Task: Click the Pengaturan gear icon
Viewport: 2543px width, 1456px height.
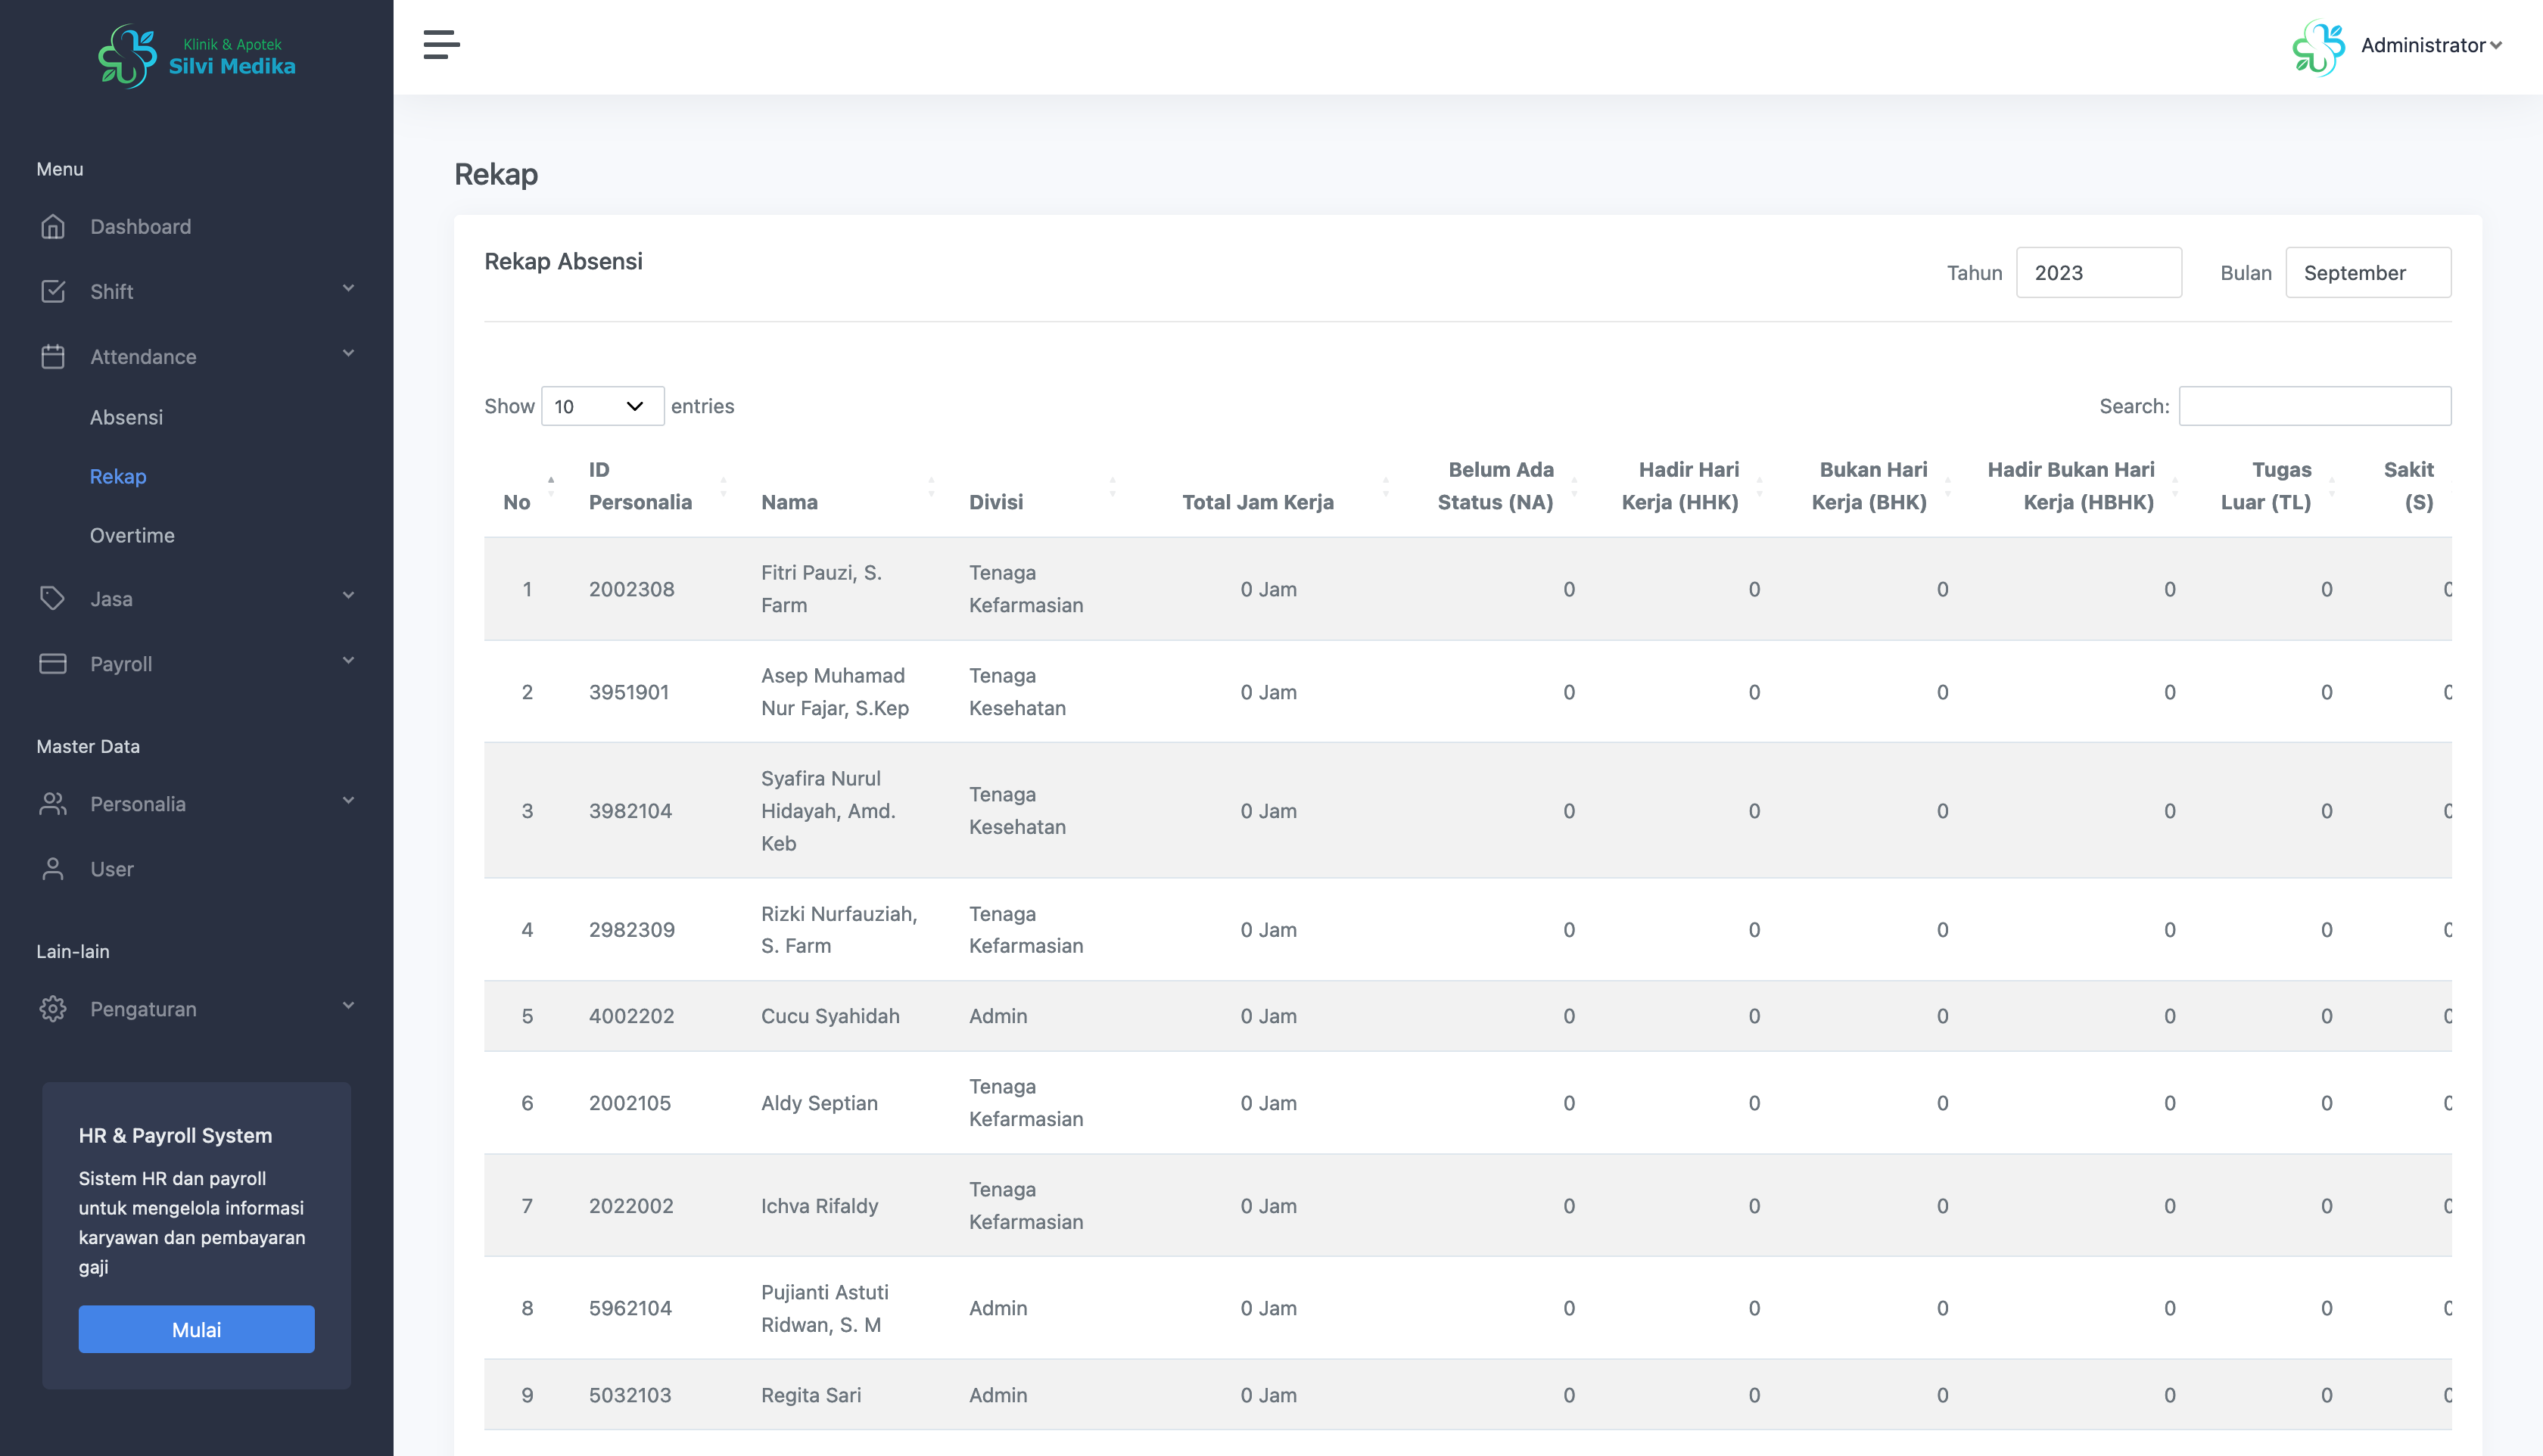Action: (x=53, y=1009)
